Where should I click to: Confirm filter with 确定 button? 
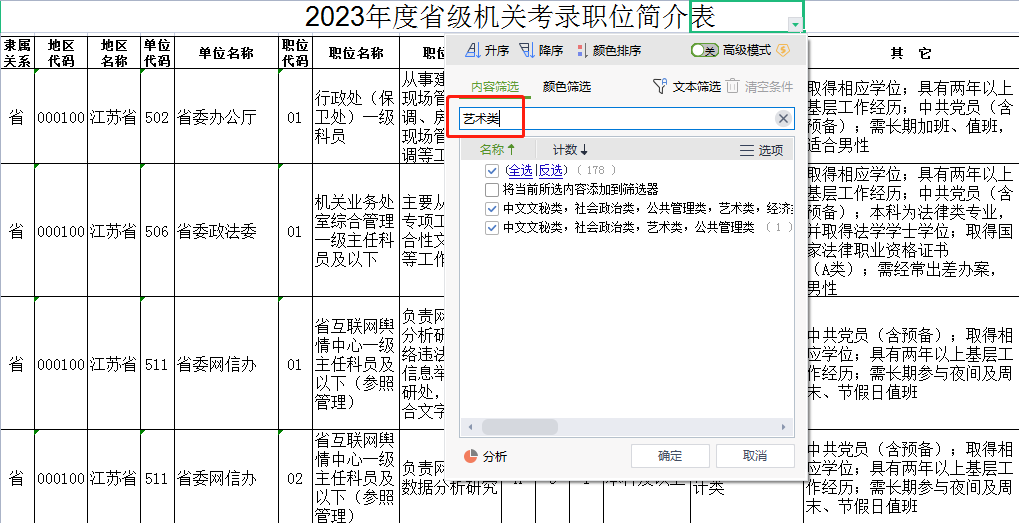[x=670, y=455]
